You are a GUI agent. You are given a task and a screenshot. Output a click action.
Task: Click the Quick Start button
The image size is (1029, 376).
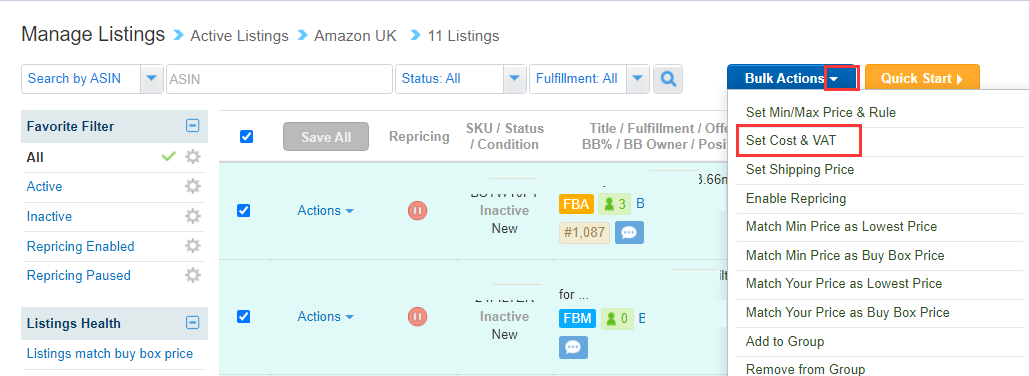(922, 79)
